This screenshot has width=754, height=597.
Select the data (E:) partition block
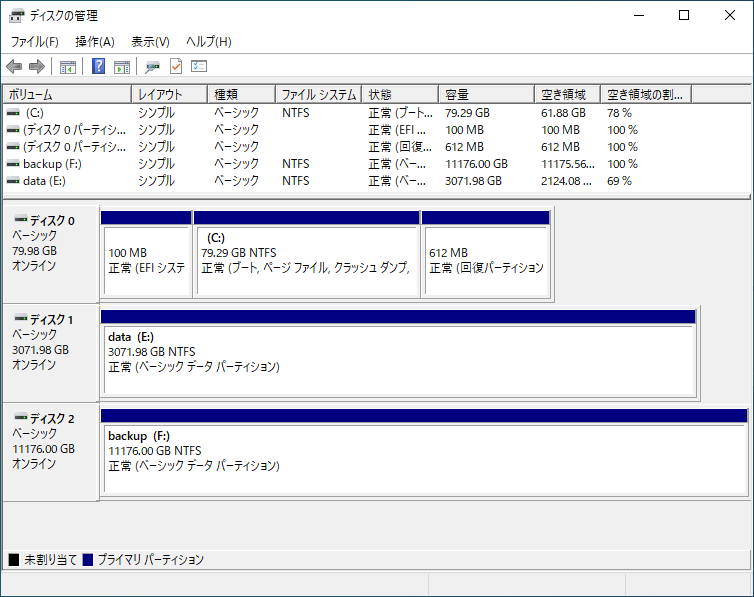click(x=399, y=354)
